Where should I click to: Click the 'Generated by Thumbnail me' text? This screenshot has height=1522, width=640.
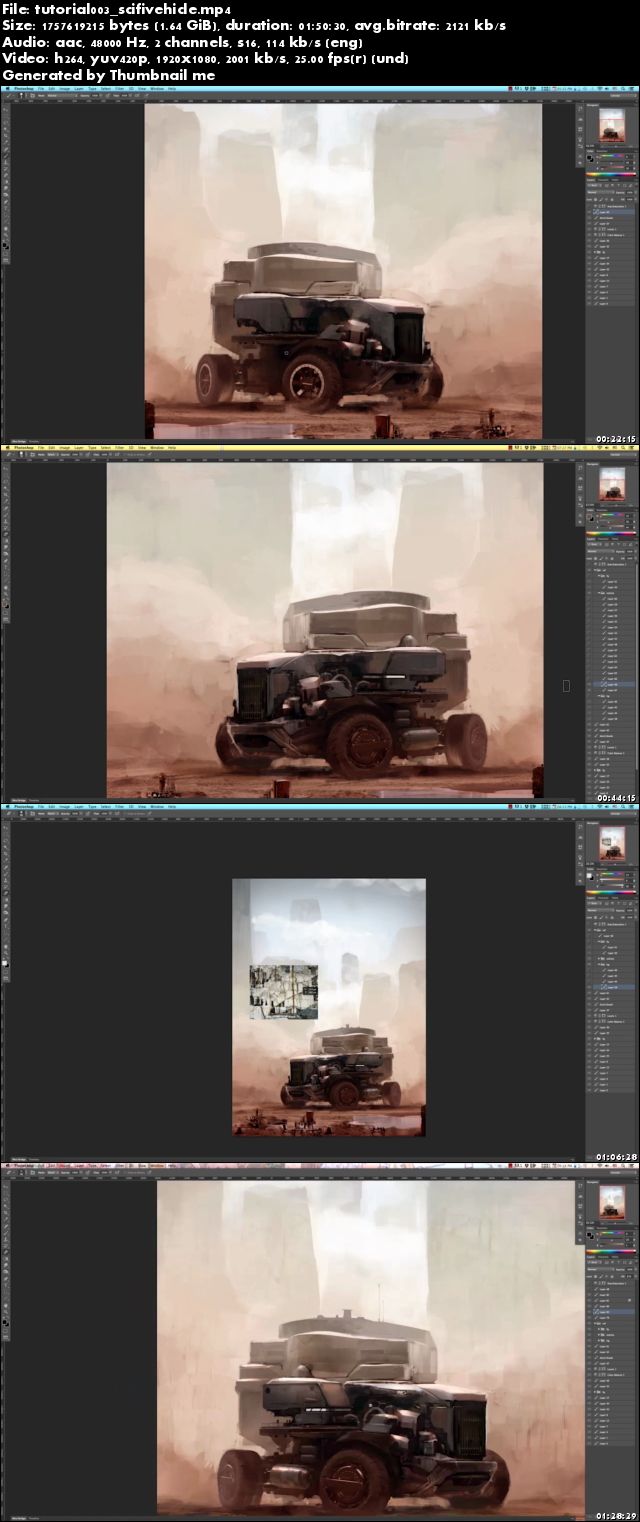108,74
